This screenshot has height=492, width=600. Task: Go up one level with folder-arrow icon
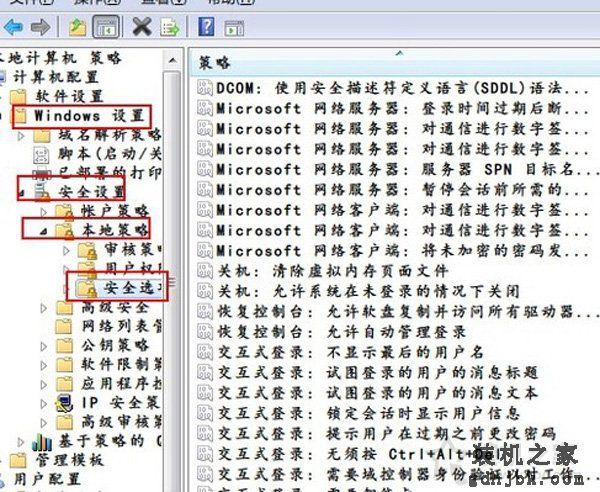coord(78,28)
